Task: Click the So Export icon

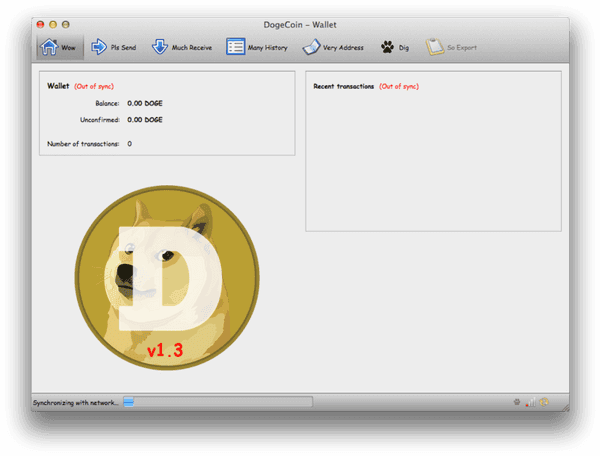Action: [x=435, y=47]
